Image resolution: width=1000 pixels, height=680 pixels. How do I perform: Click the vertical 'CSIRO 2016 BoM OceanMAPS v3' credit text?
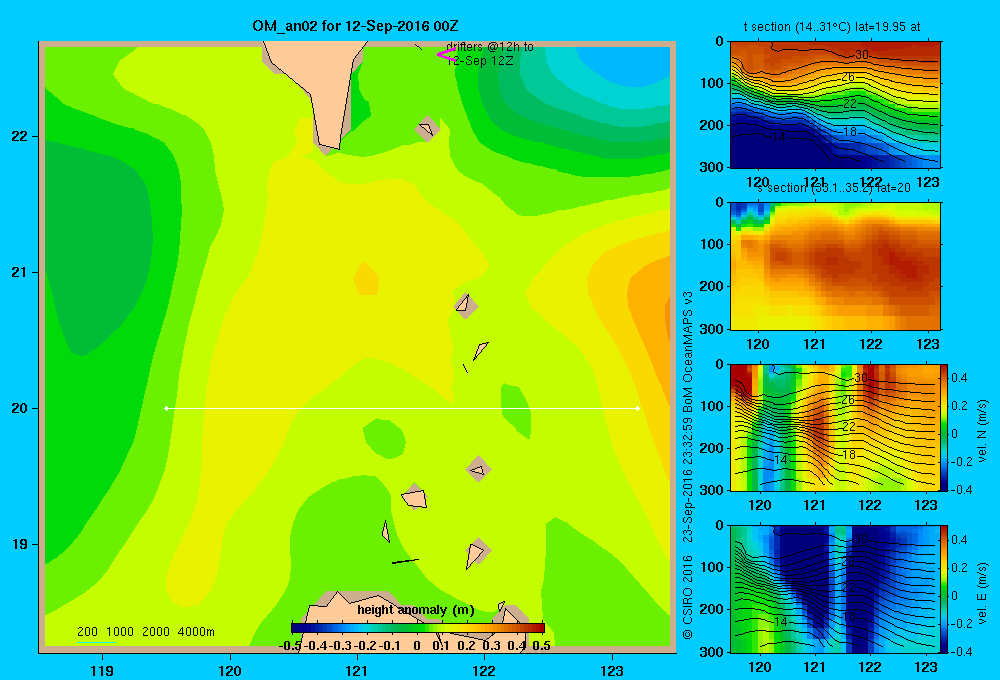688,466
